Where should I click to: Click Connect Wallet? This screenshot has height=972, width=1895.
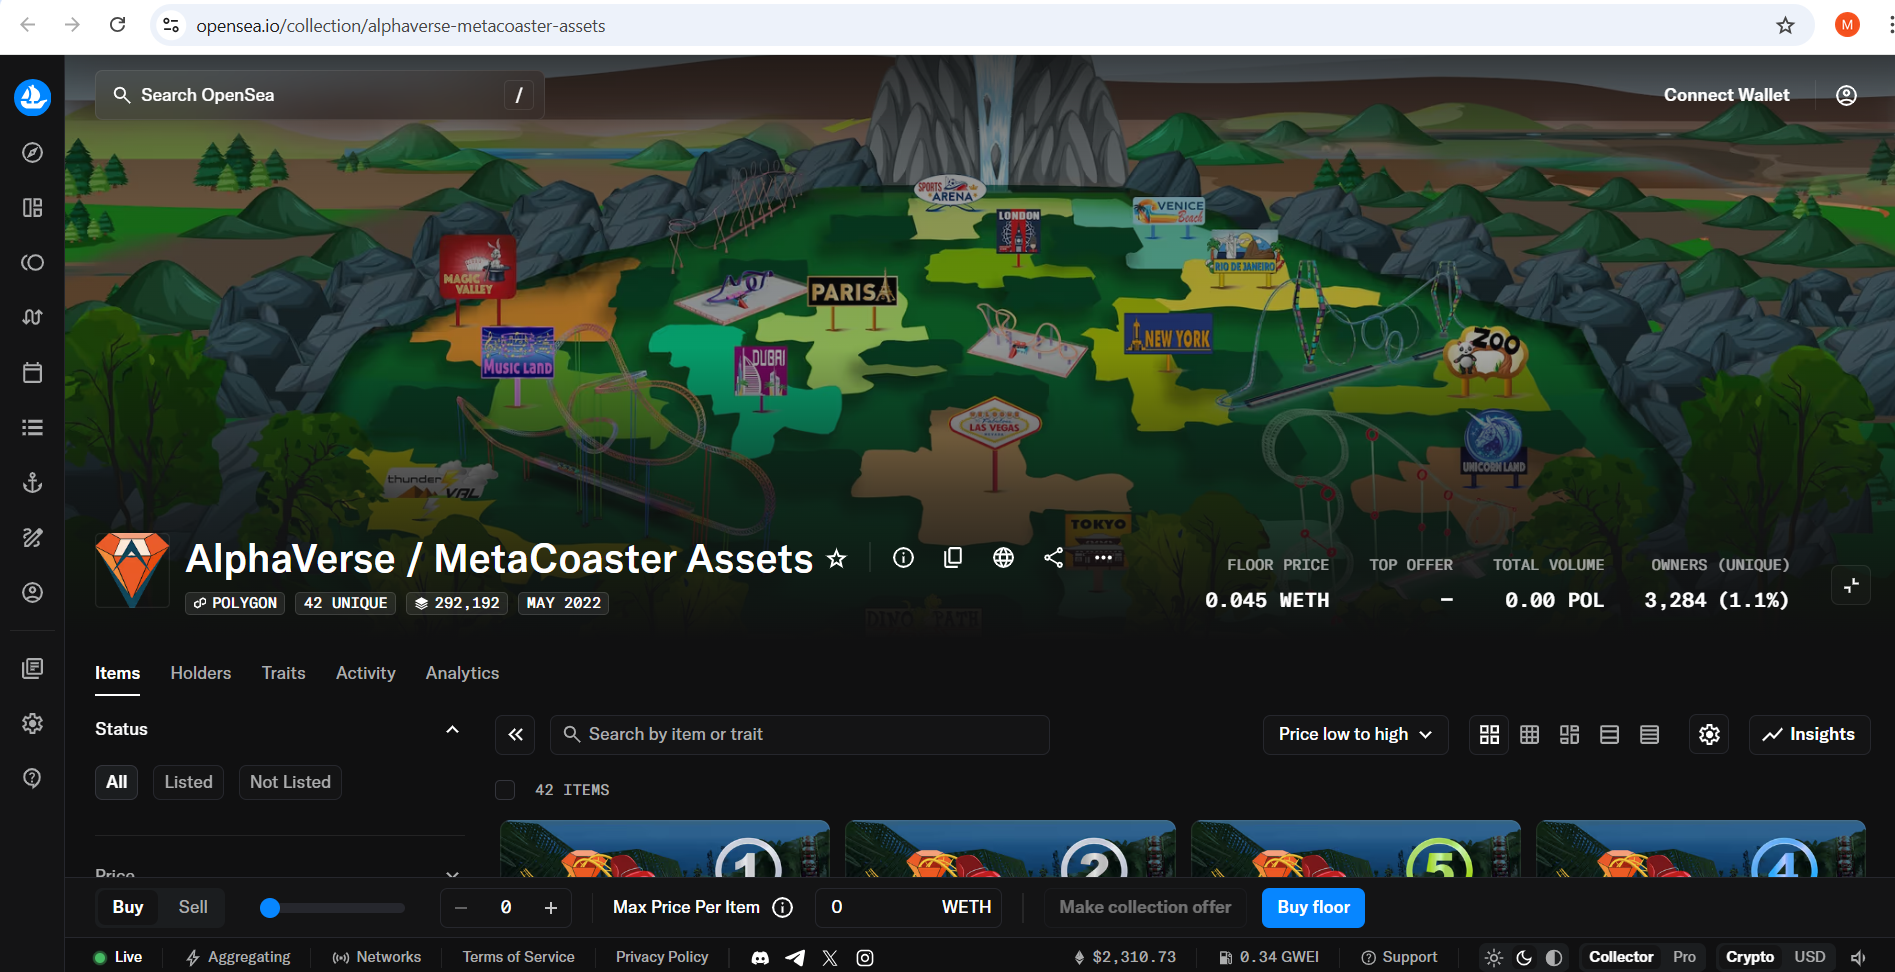click(1726, 95)
